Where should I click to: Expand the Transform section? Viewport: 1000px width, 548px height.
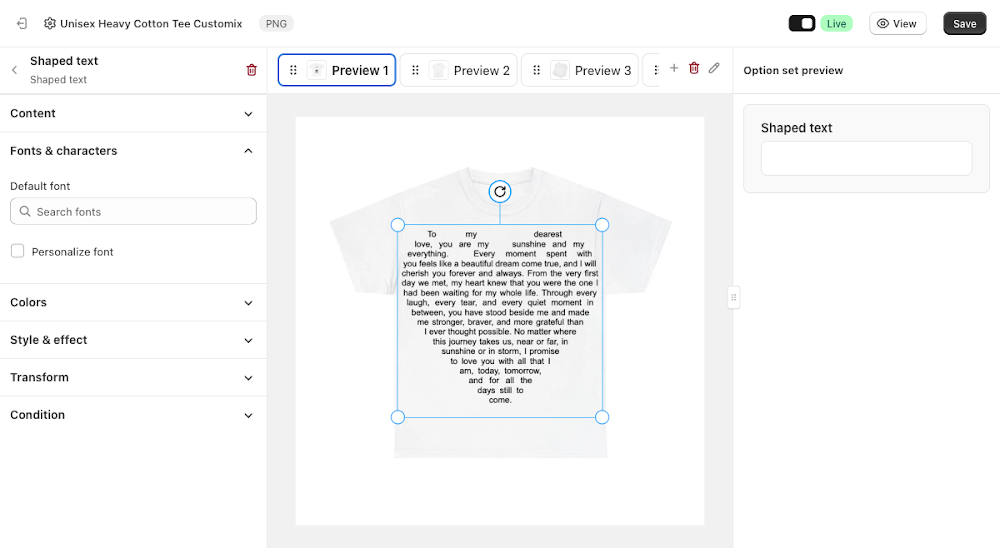pos(133,378)
